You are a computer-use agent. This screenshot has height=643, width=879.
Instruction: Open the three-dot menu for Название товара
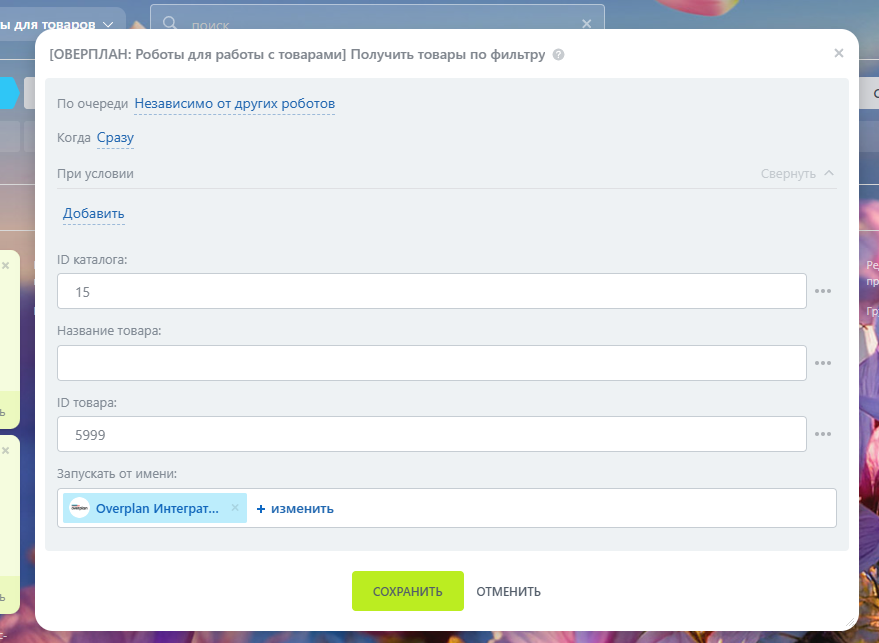tap(823, 363)
